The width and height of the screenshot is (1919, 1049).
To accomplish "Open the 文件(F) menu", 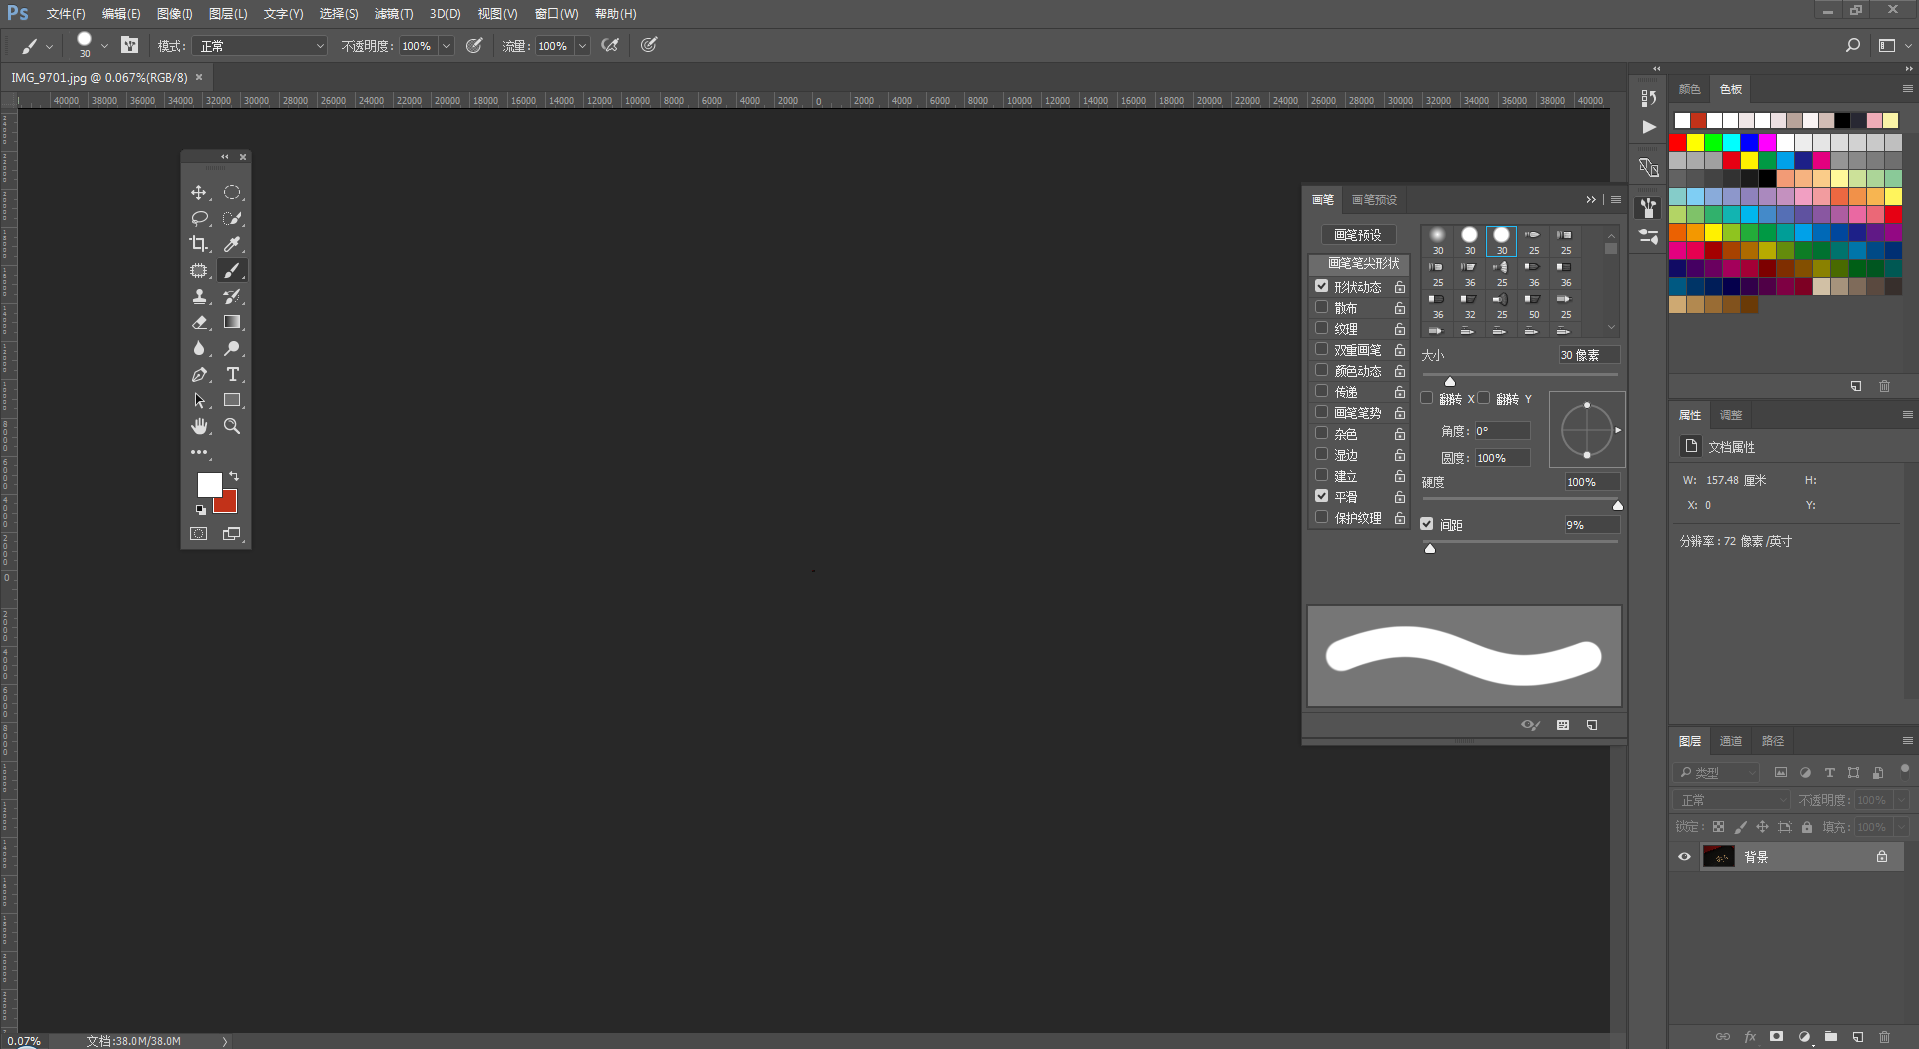I will coord(66,14).
